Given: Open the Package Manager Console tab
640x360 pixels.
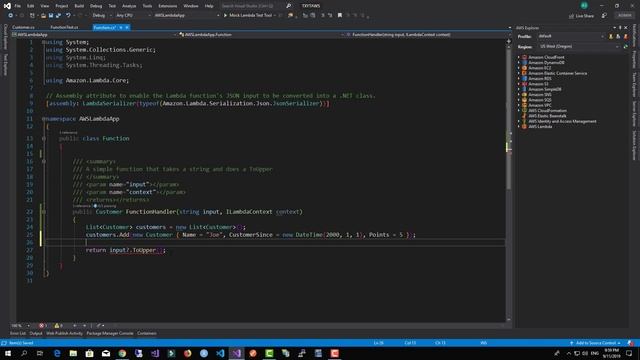Looking at the screenshot, I should [x=110, y=333].
